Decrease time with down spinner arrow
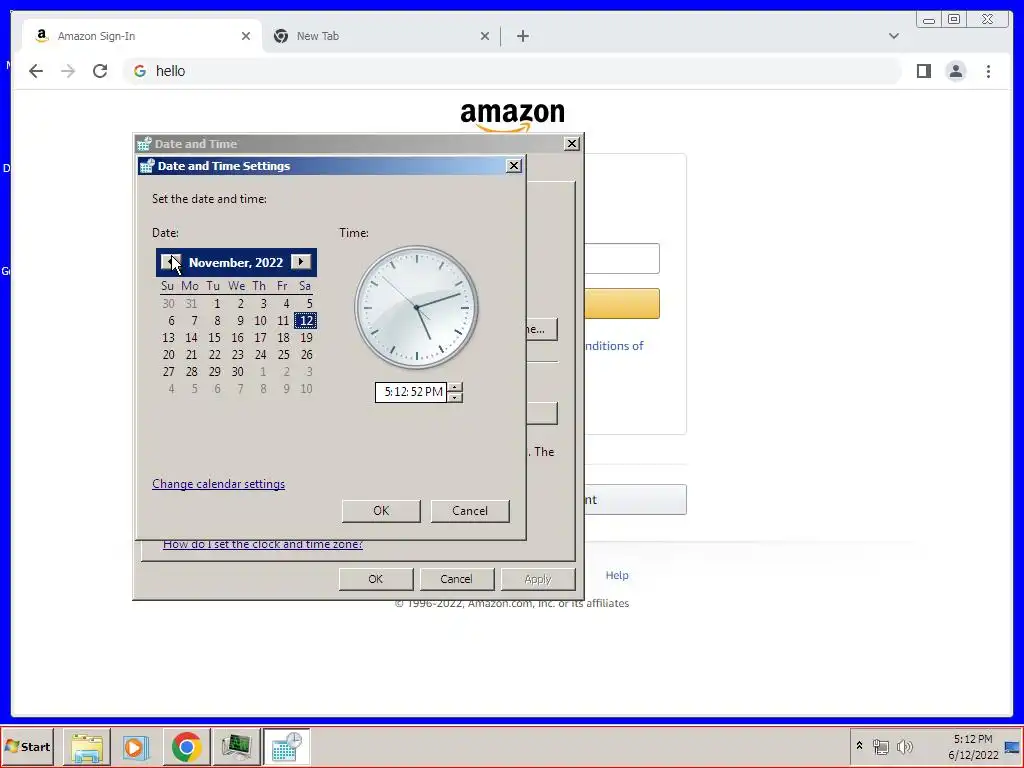 tap(455, 397)
